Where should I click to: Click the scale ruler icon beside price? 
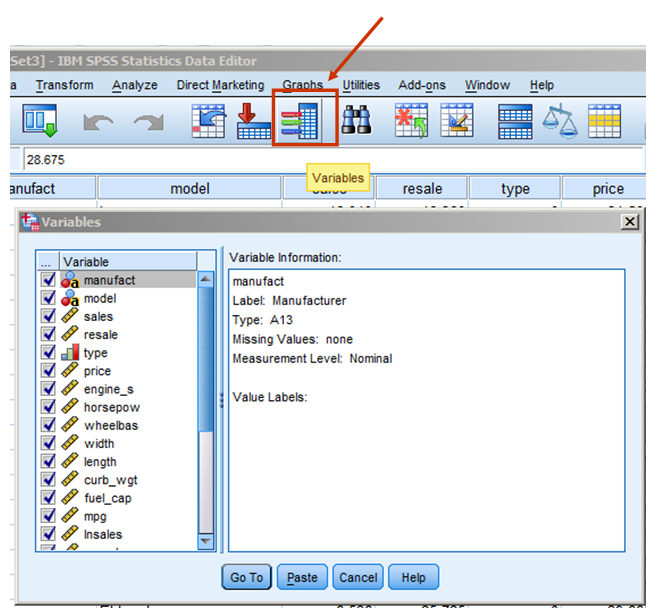pyautogui.click(x=70, y=370)
